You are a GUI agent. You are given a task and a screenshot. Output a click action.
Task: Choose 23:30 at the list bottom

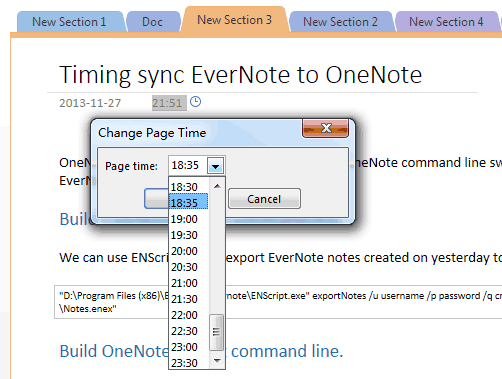pyautogui.click(x=189, y=362)
